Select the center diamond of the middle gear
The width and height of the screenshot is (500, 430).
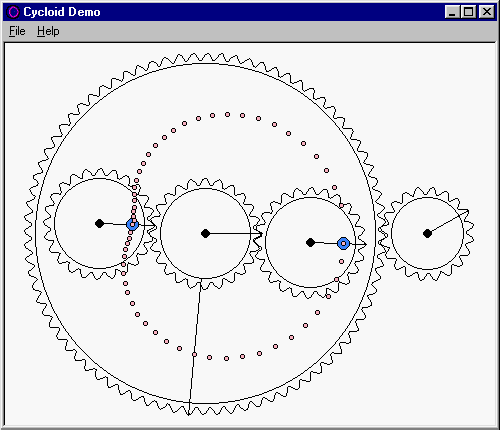206,233
